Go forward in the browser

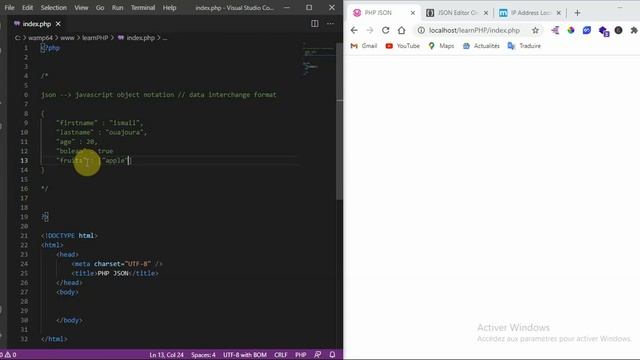(x=370, y=30)
